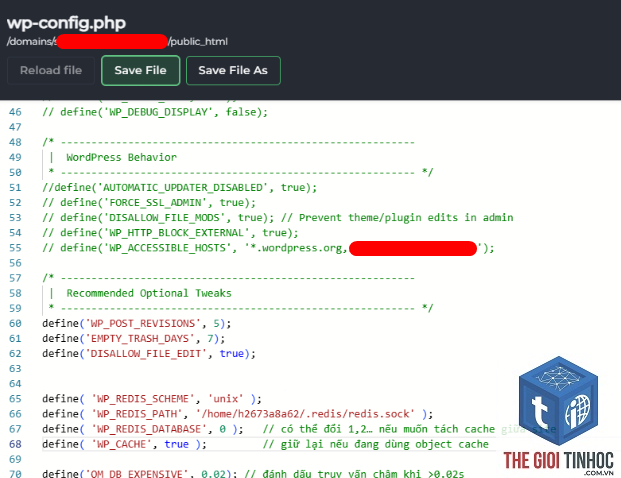This screenshot has height=478, width=621.
Task: Click 'QM_DB_EXPENSIVE' constant on line 70
Action: pos(137,474)
